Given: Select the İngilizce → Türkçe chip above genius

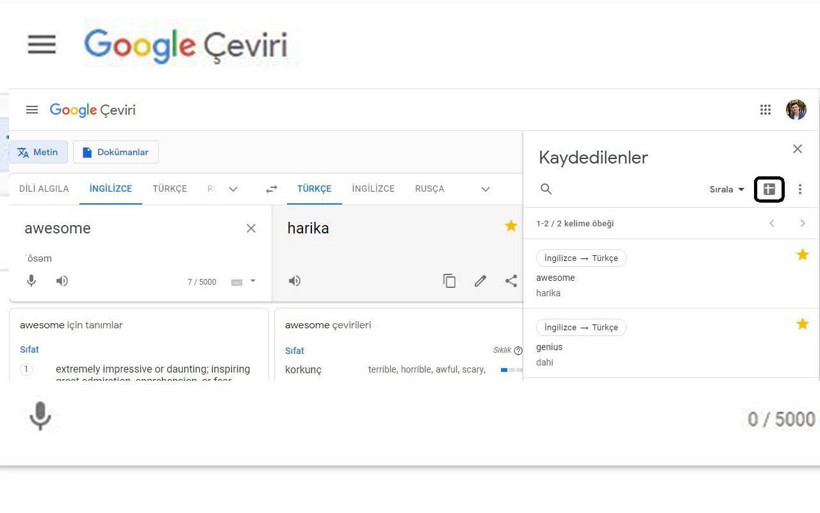Looking at the screenshot, I should point(581,327).
